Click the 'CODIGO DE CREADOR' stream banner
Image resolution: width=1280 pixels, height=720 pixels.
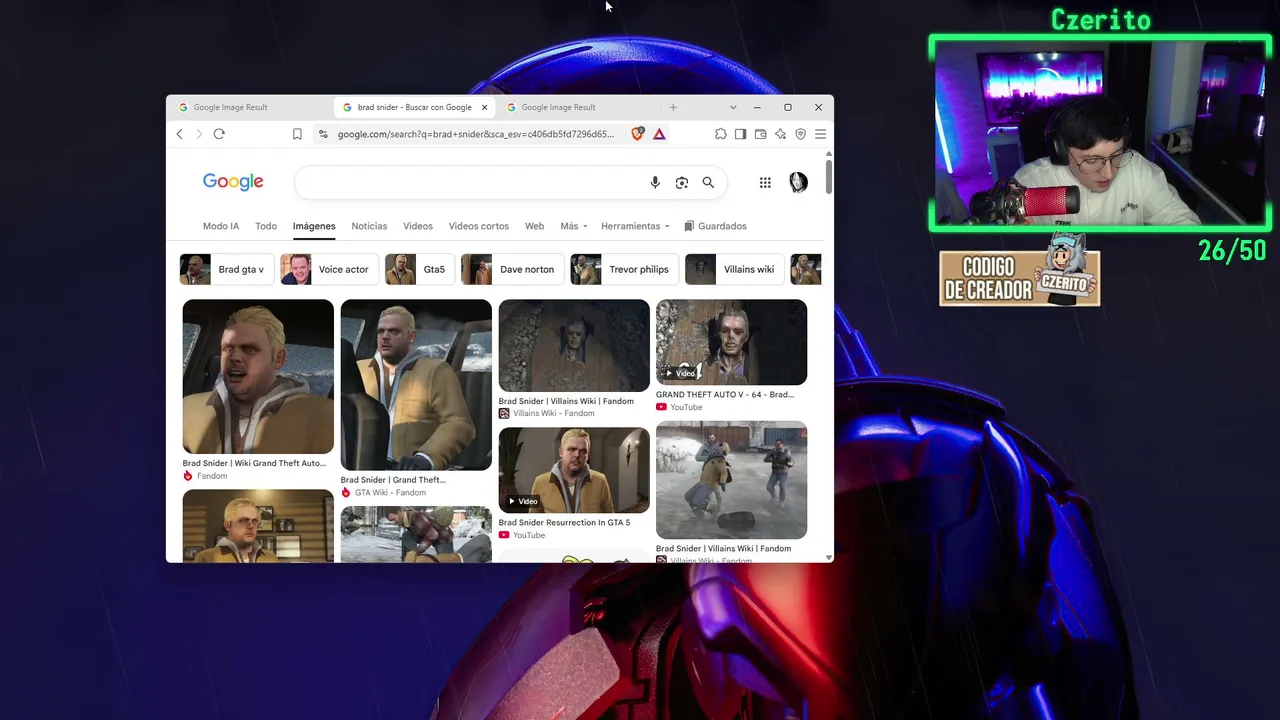click(x=1019, y=278)
